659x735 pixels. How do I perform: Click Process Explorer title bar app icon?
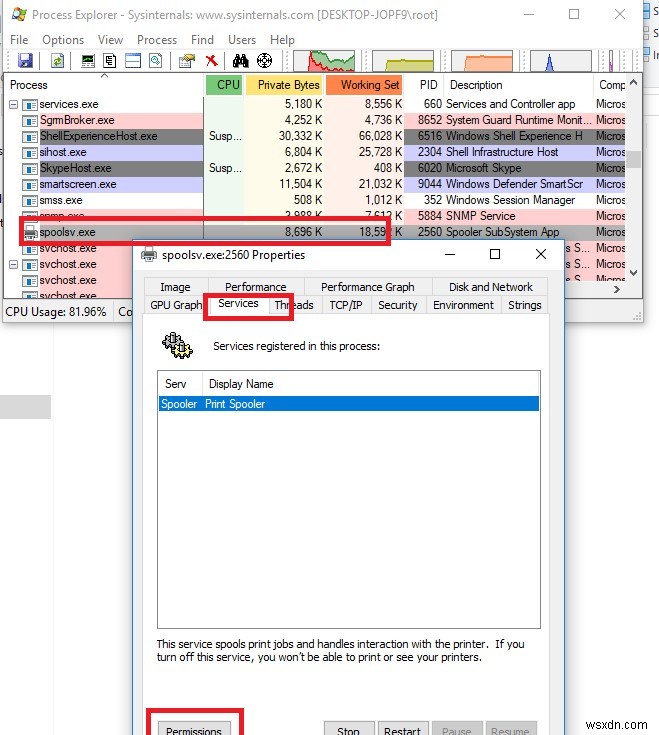(x=19, y=15)
